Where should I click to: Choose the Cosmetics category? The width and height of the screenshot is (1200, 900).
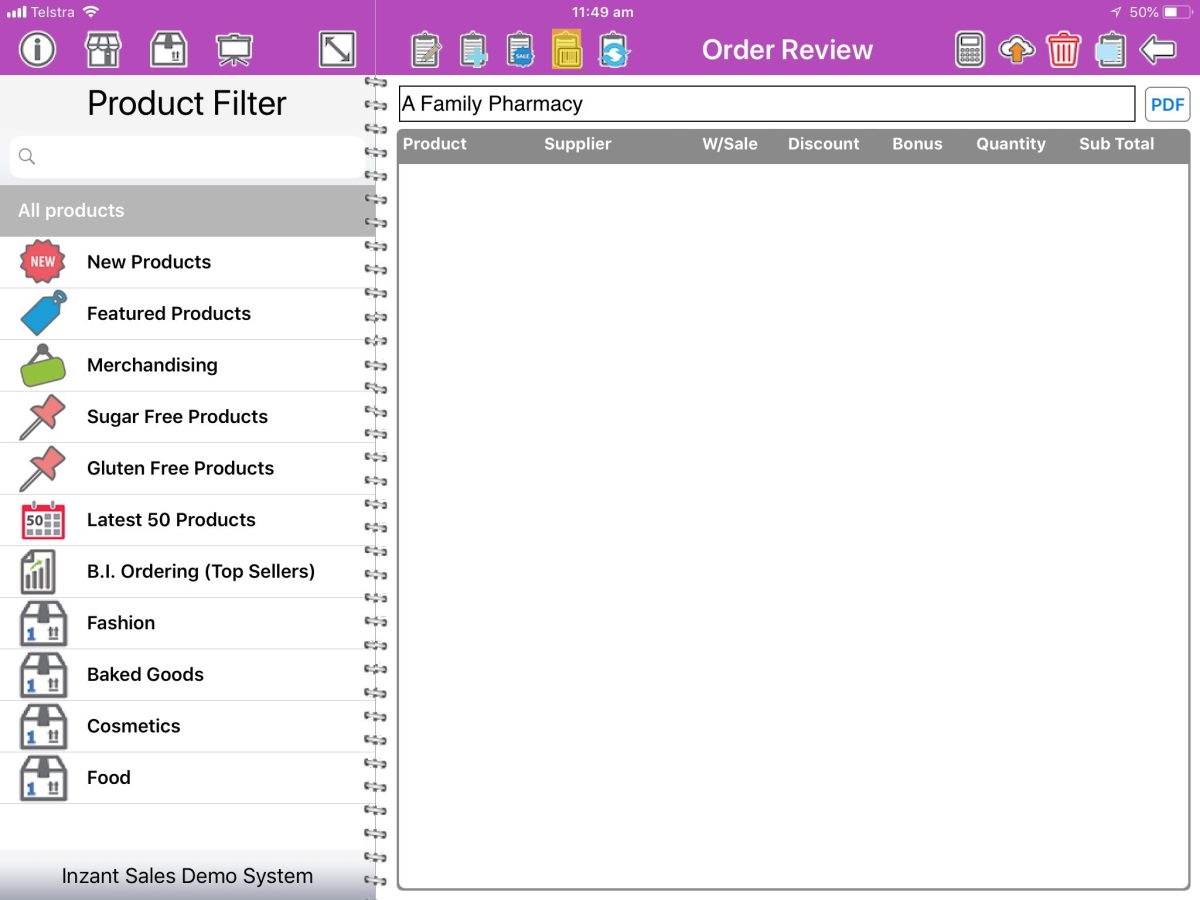coord(187,726)
